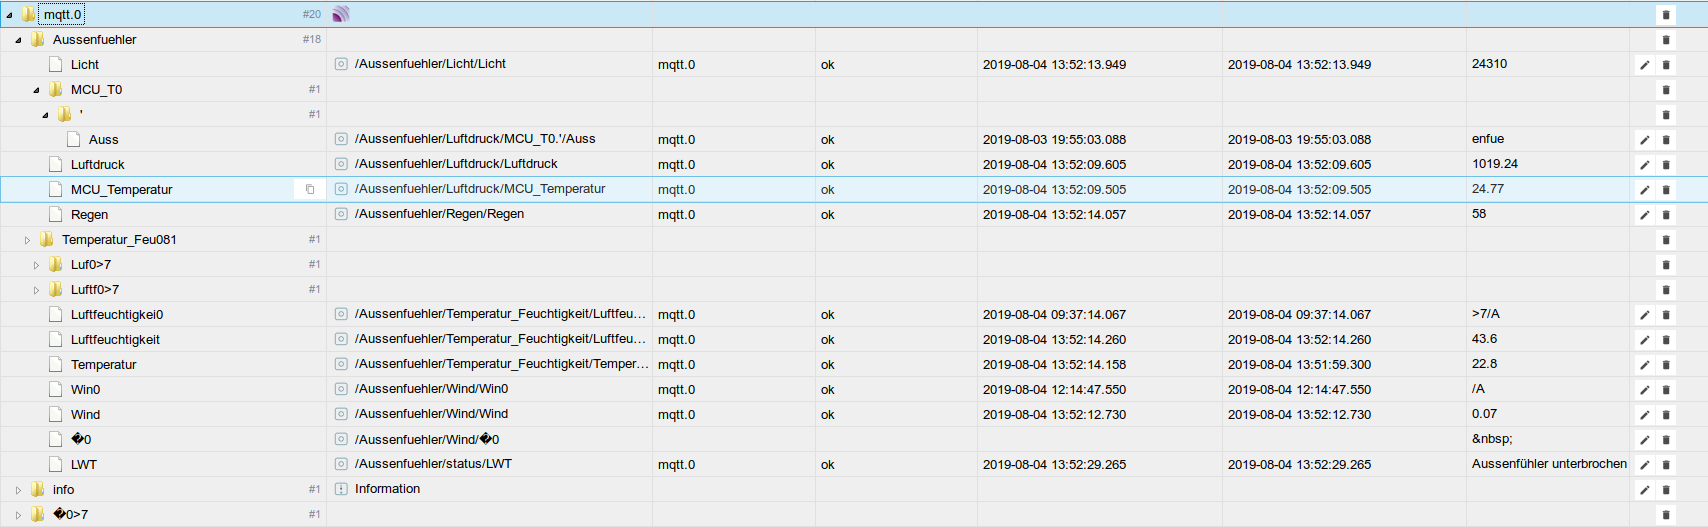Collapse the apostrophe-named subfolder
This screenshot has width=1708, height=527.
pyautogui.click(x=45, y=115)
